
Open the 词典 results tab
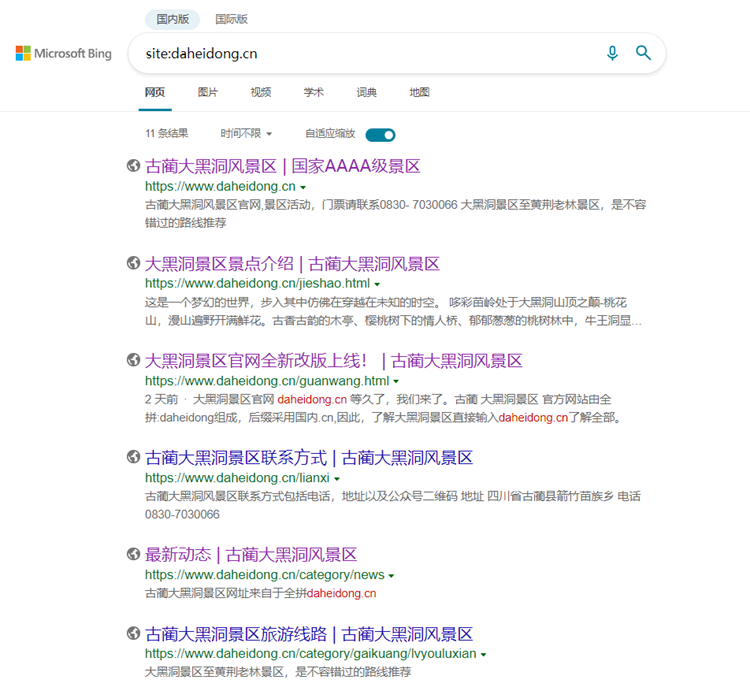point(366,92)
